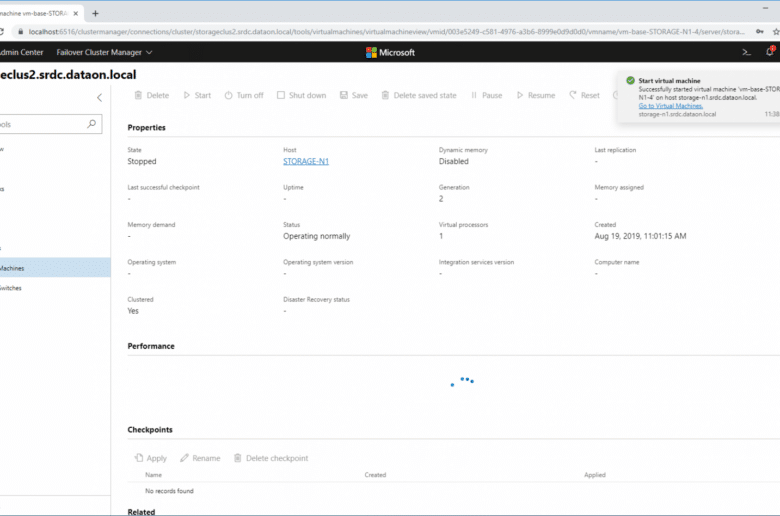Click the Shut down toolbar button

pos(301,95)
